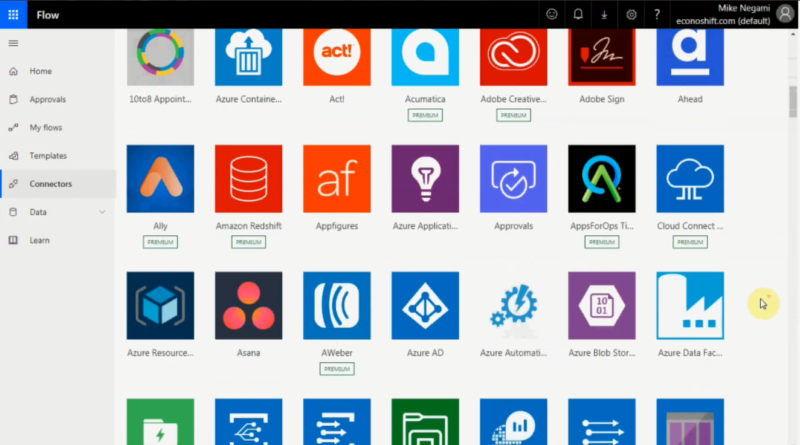The image size is (800, 445).
Task: Open the Cloud Connect connector icon
Action: pyautogui.click(x=690, y=179)
